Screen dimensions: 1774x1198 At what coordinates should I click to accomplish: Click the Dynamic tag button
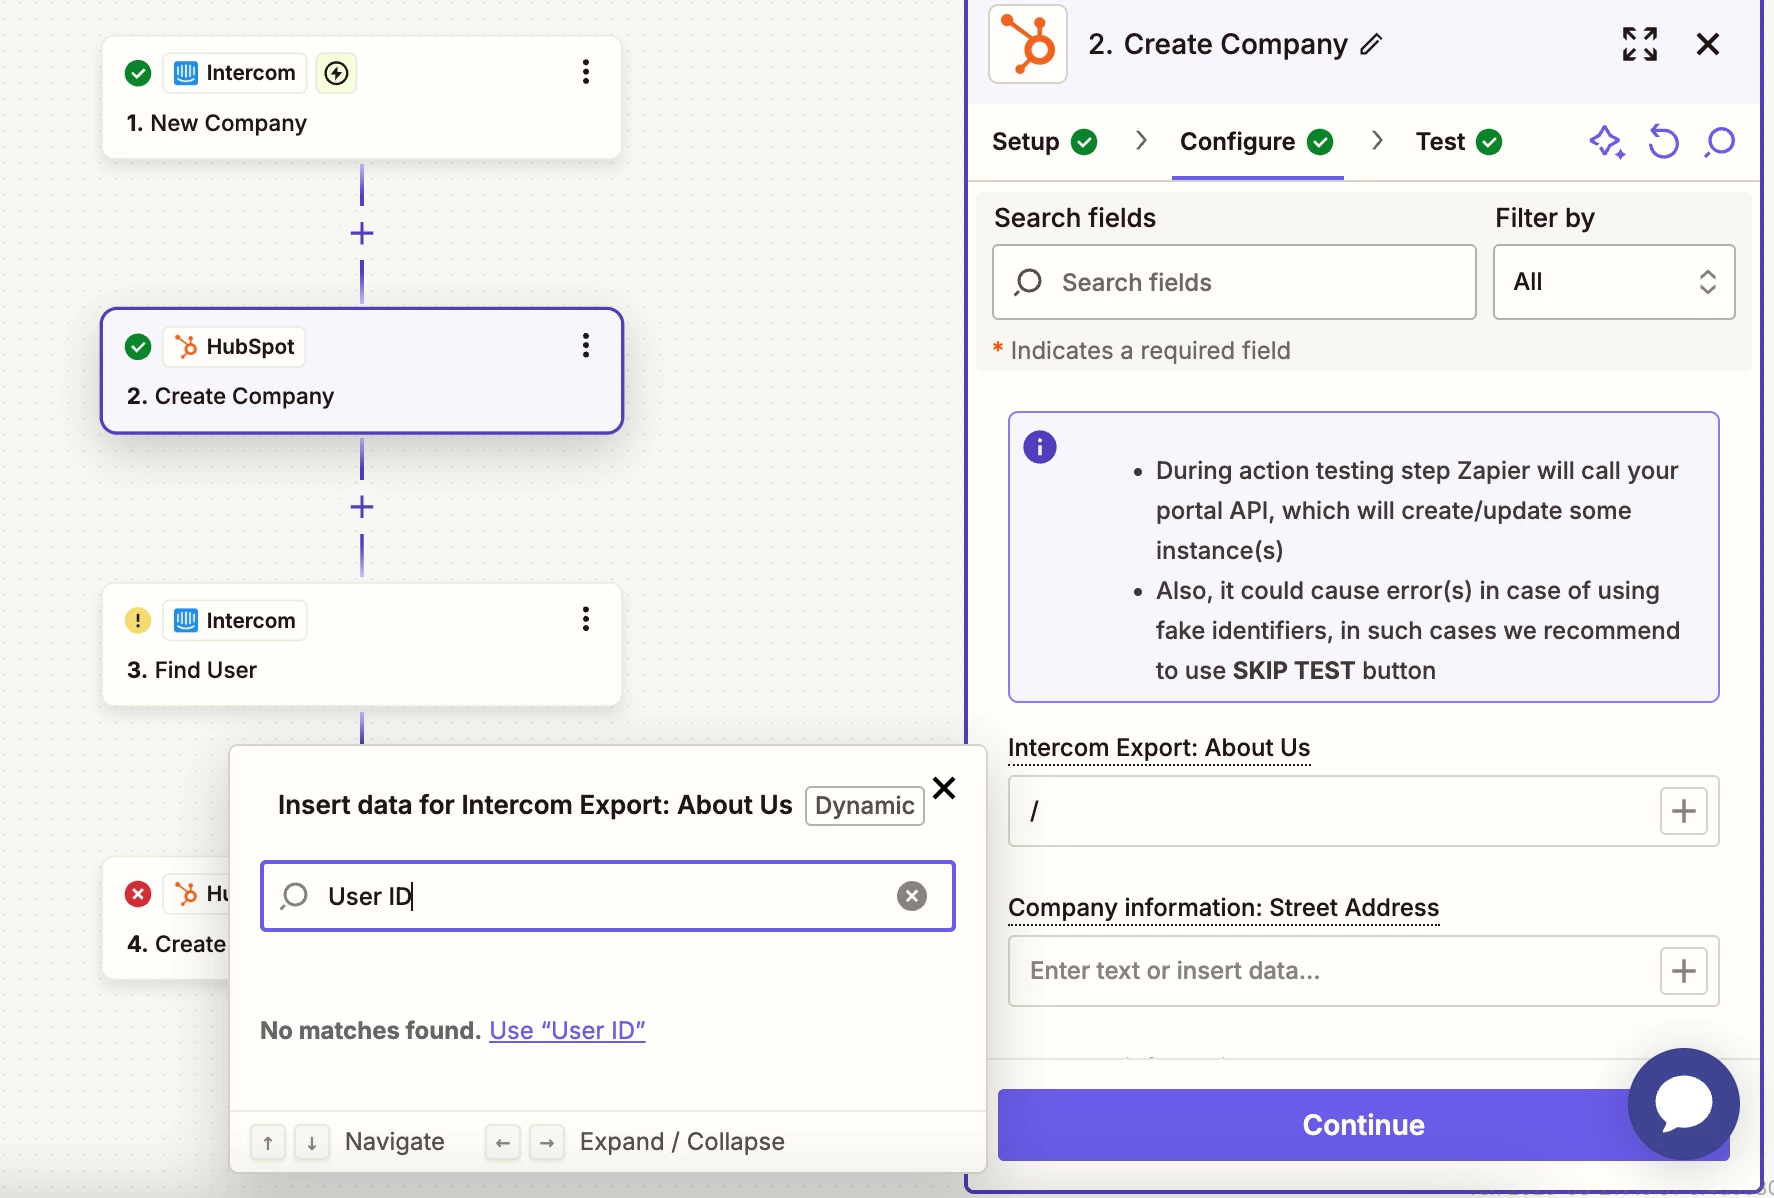(865, 806)
